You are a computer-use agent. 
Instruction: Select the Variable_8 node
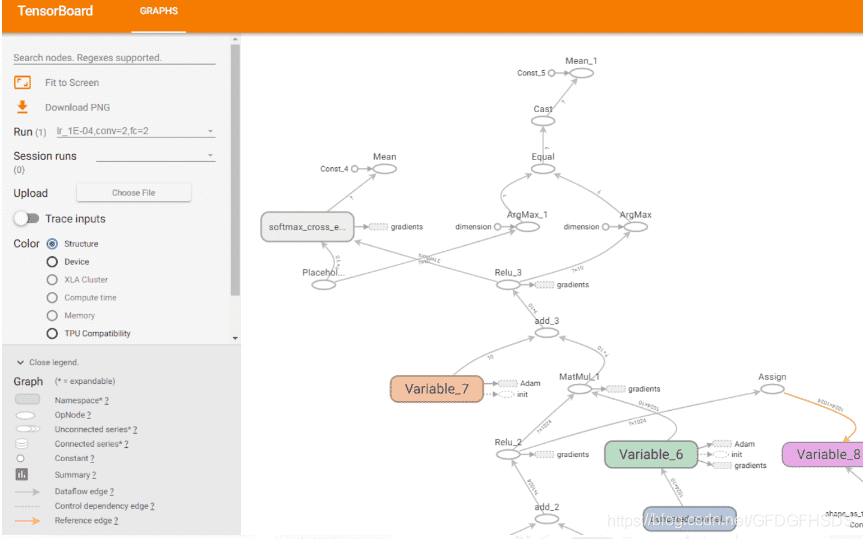(823, 454)
